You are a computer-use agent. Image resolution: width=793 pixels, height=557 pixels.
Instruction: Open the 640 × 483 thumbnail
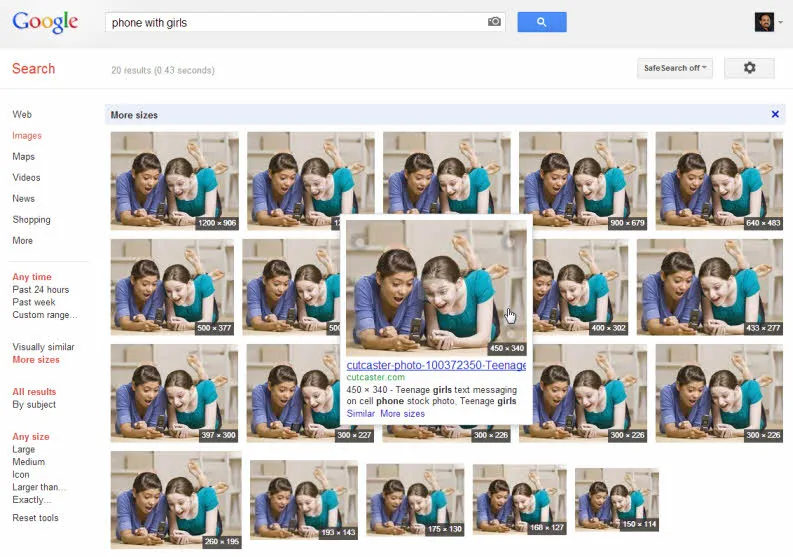click(x=719, y=181)
